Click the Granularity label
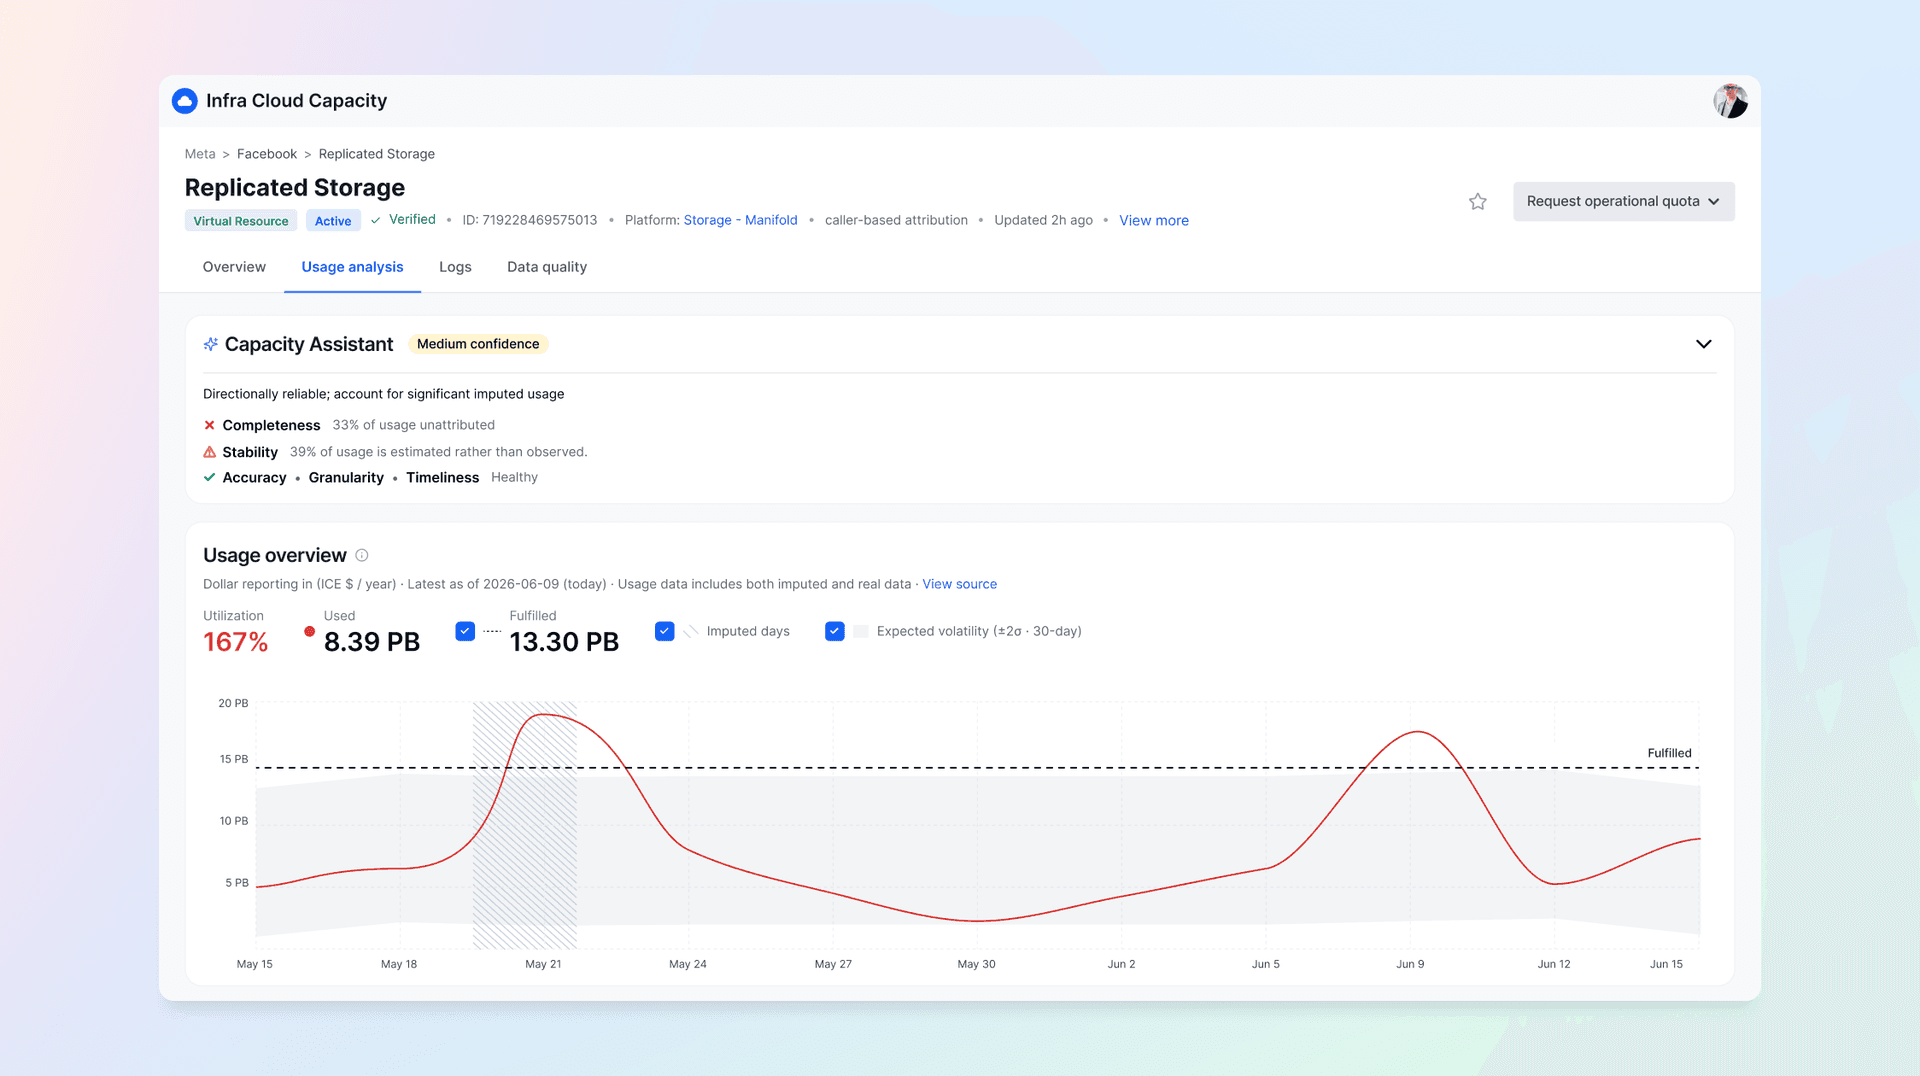The height and width of the screenshot is (1076, 1920). coord(346,478)
